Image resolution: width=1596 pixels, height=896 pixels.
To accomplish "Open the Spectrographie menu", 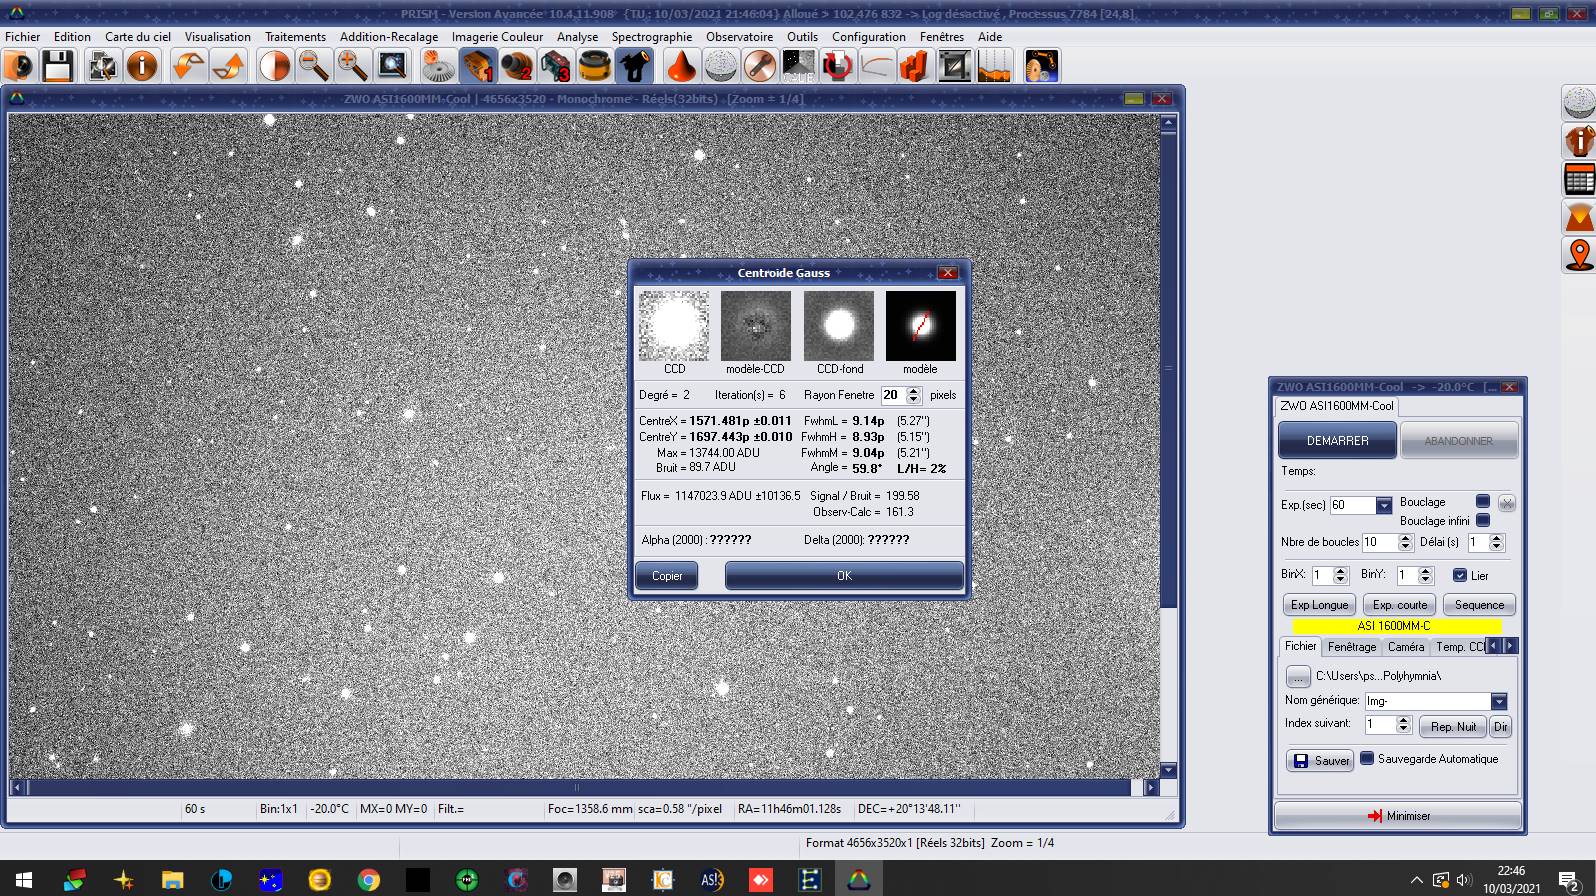I will pos(652,37).
